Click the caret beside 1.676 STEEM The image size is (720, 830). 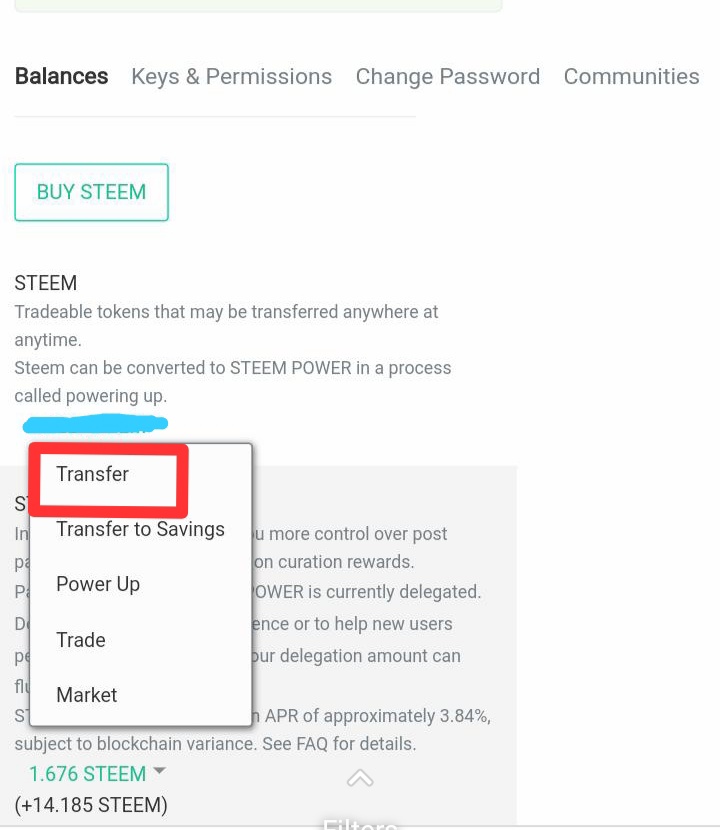160,771
